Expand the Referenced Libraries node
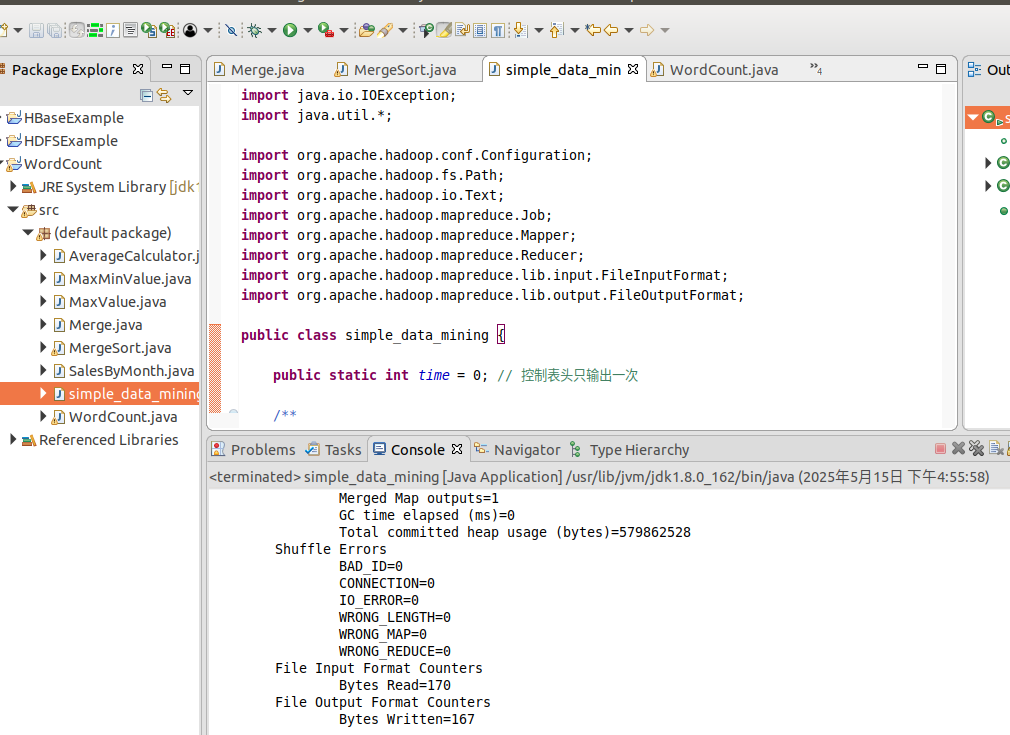The height and width of the screenshot is (735, 1010). click(13, 440)
